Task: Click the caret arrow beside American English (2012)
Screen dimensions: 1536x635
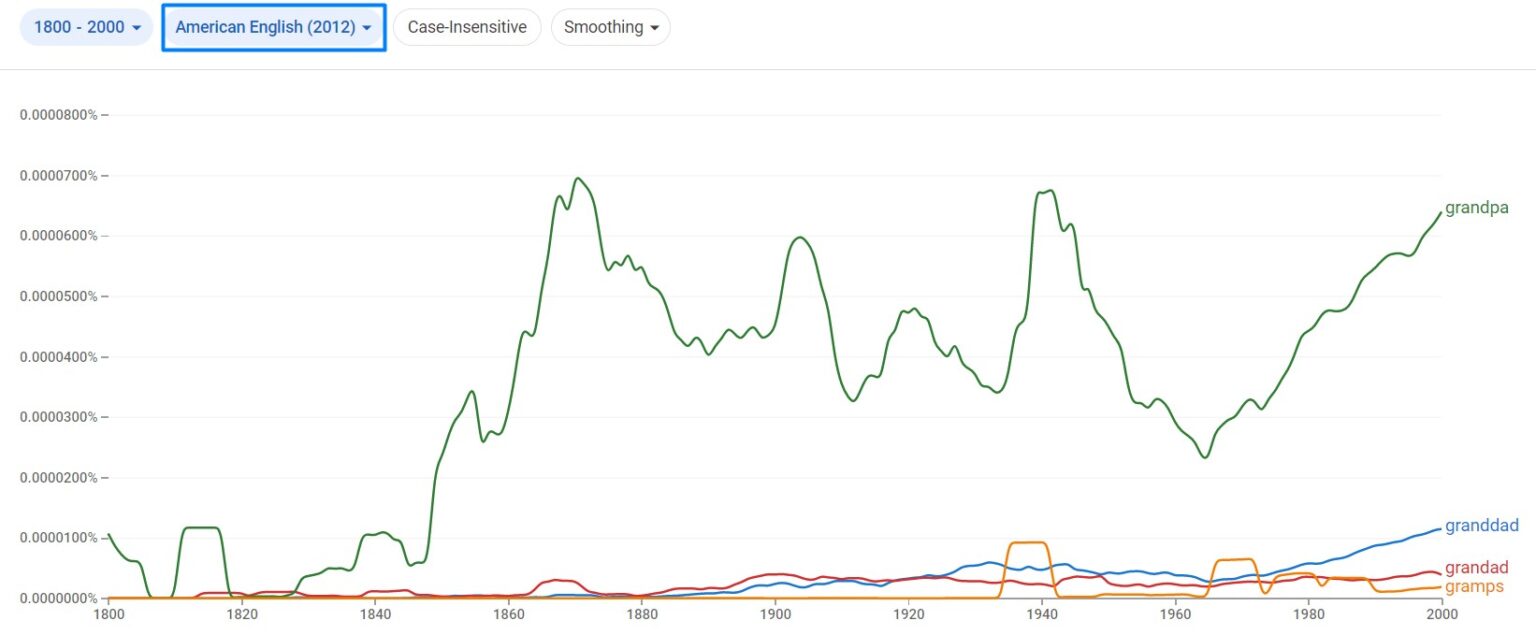Action: pyautogui.click(x=367, y=28)
